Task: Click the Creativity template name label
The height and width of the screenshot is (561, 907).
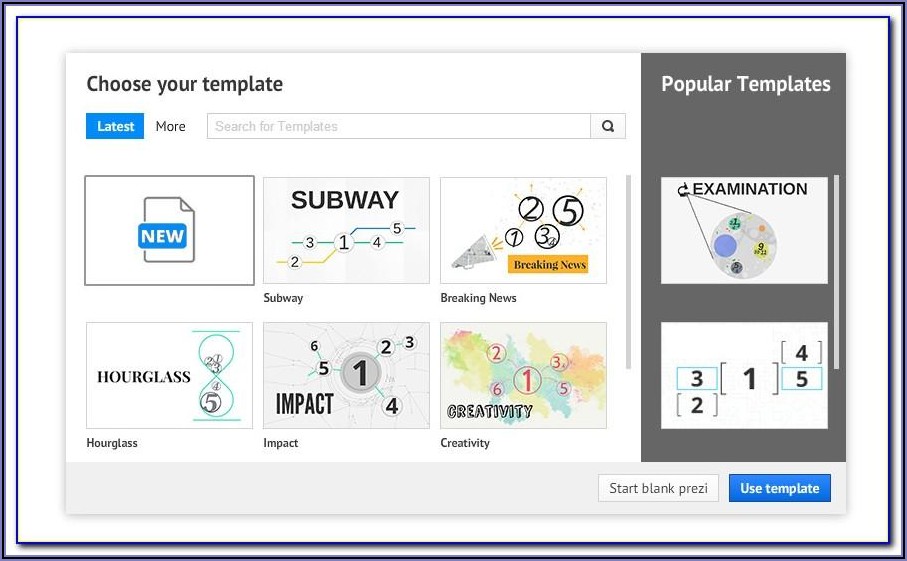Action: [465, 443]
